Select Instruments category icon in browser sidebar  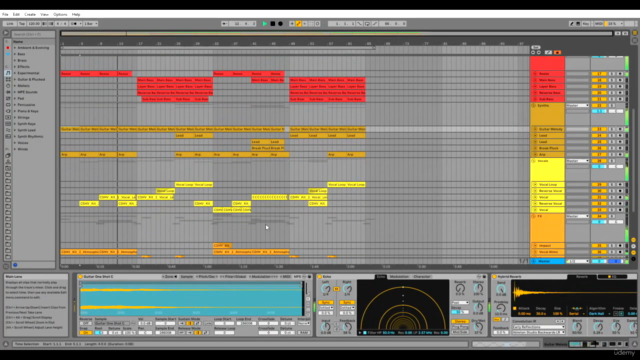(8, 86)
